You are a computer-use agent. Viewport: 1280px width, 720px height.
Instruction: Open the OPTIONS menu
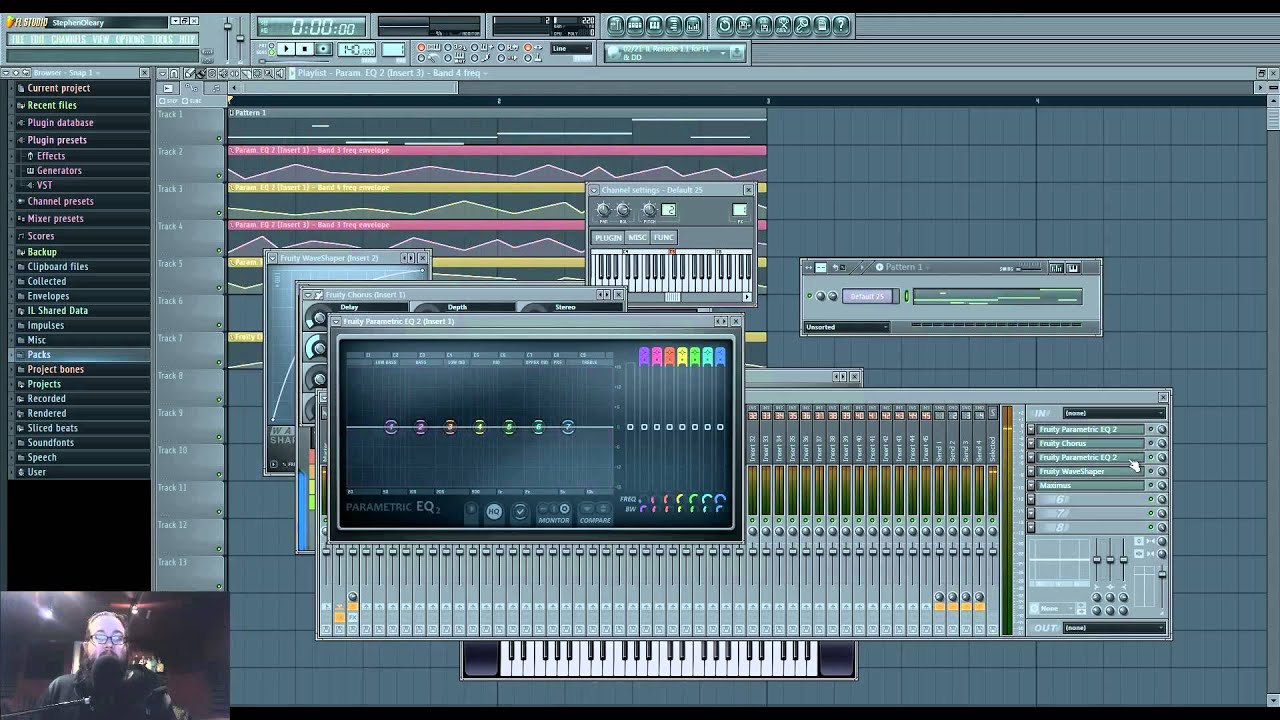tap(130, 39)
